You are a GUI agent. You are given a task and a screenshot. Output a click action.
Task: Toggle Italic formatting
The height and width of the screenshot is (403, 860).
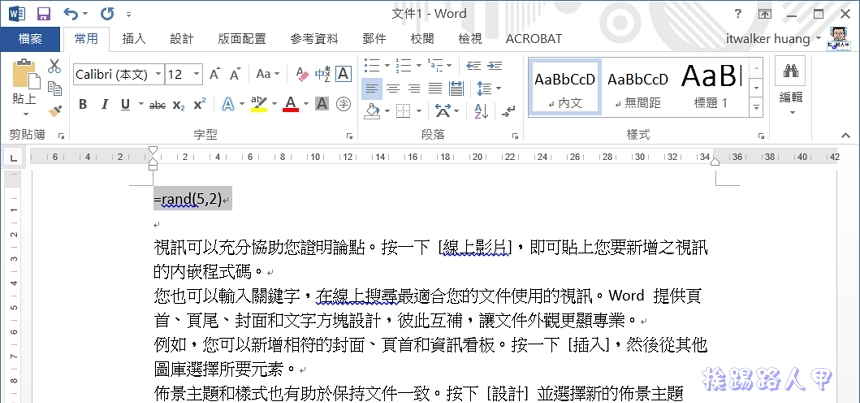[x=104, y=104]
